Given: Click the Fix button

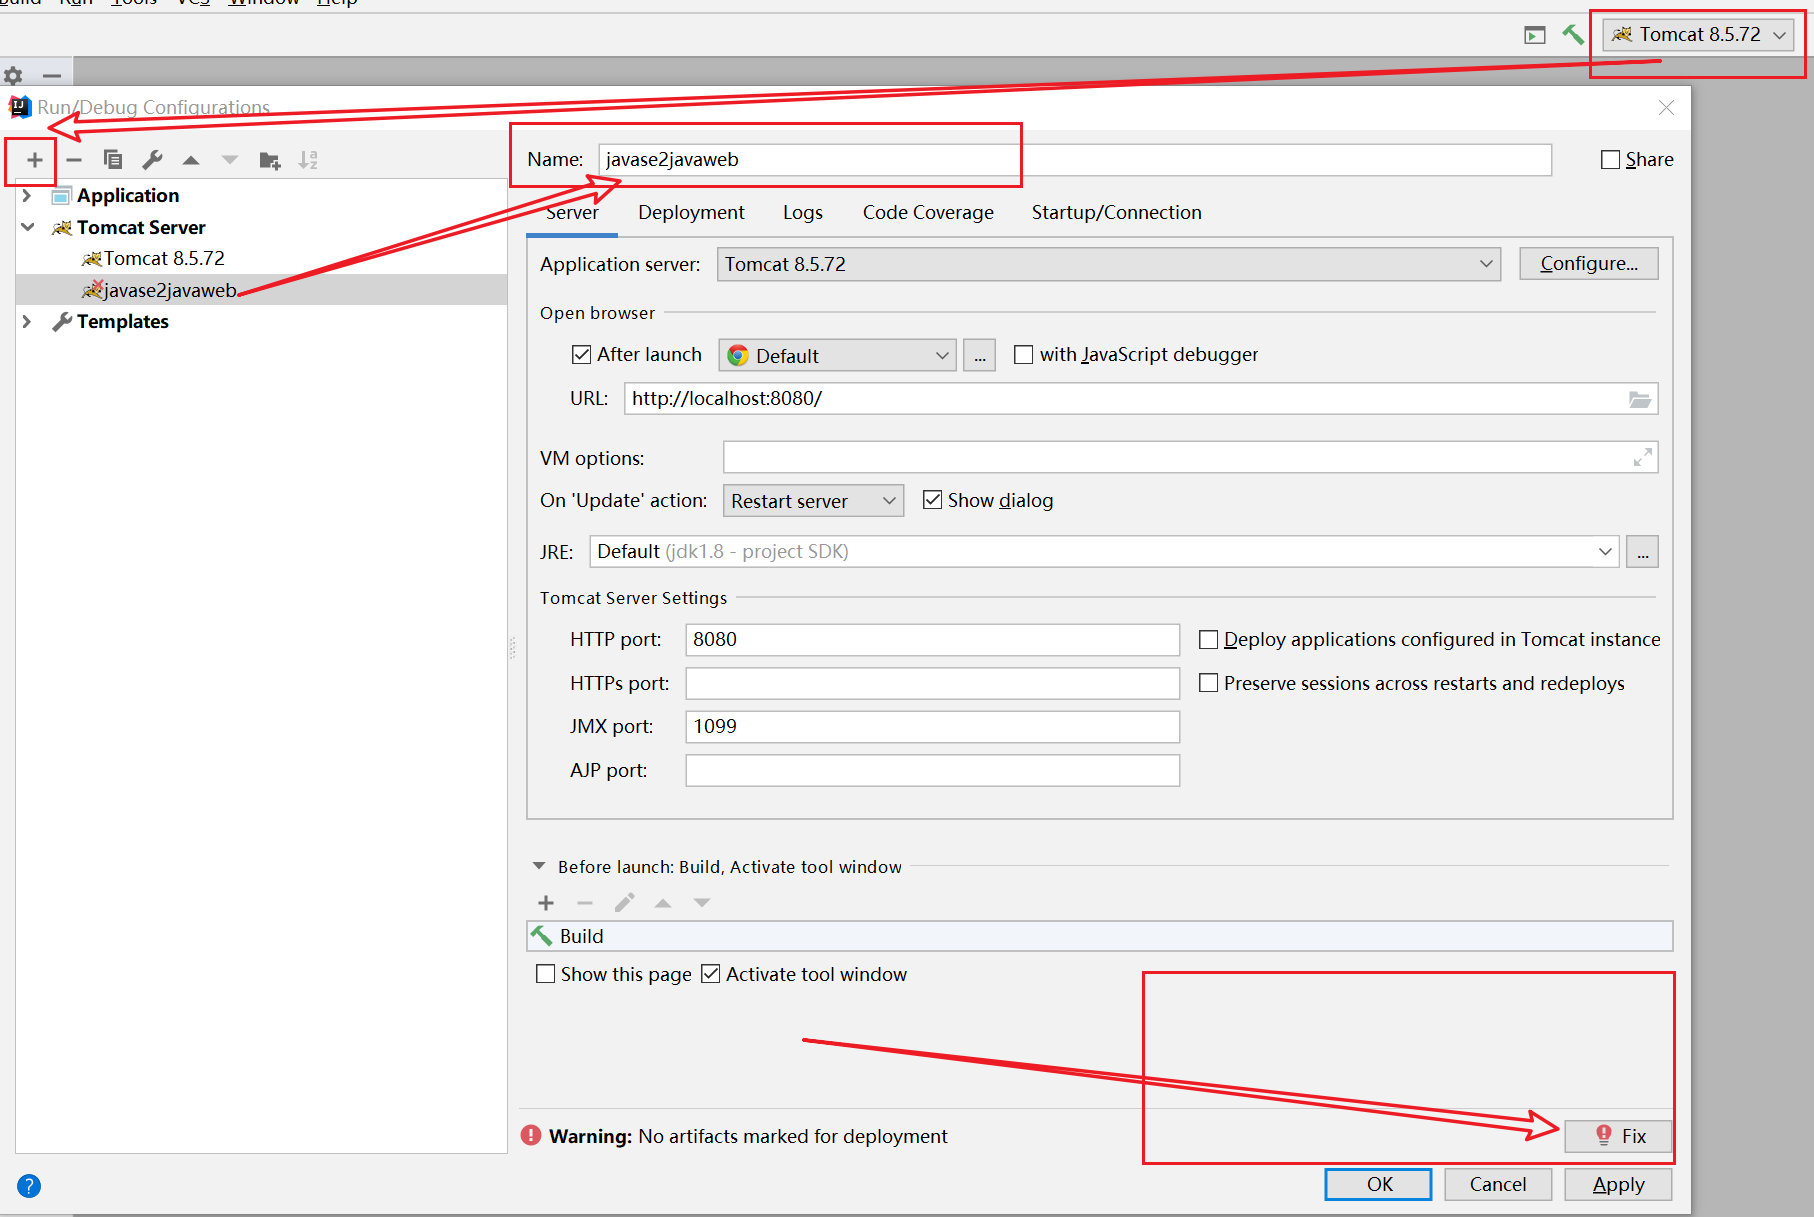Looking at the screenshot, I should (x=1618, y=1136).
